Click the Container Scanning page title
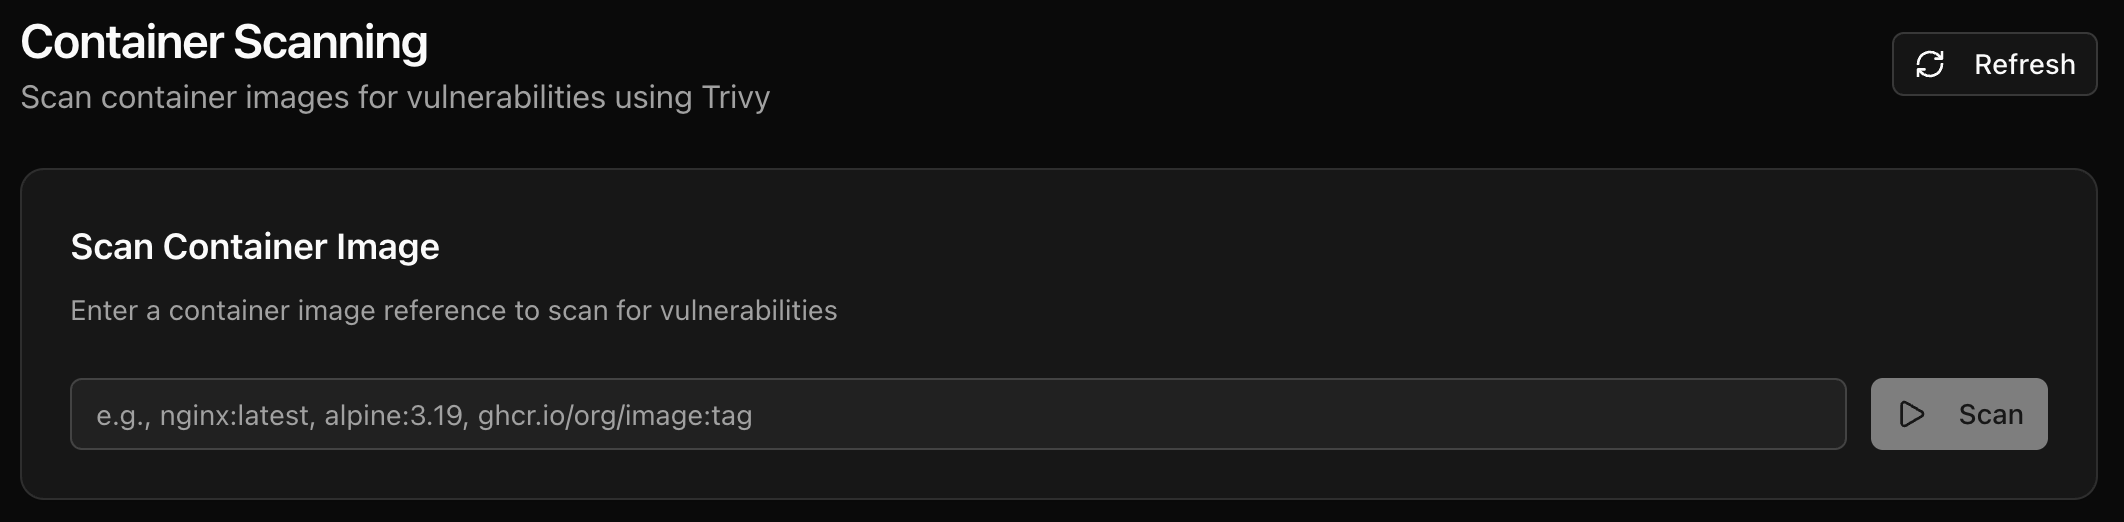Screen dimensions: 2124x522 pyautogui.click(x=224, y=43)
